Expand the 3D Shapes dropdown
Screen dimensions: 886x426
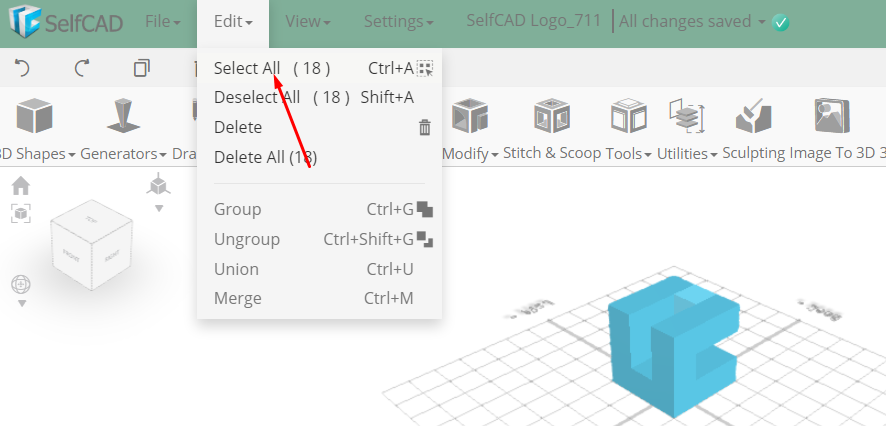pyautogui.click(x=36, y=154)
